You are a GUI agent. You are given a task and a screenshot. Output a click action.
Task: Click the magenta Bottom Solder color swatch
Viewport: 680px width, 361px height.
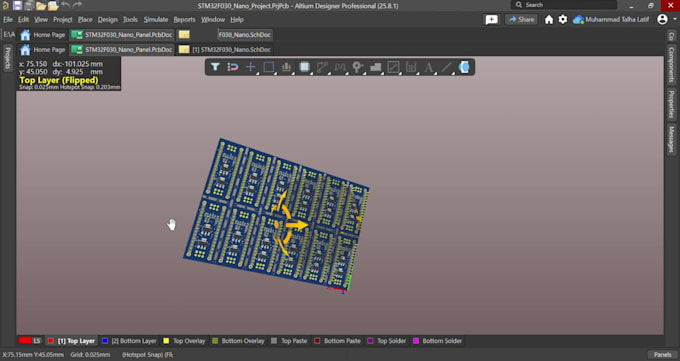click(x=416, y=341)
